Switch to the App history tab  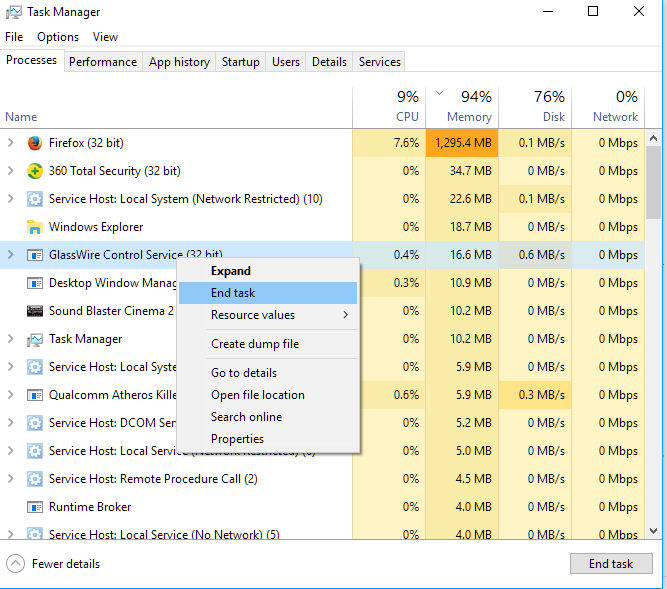click(179, 62)
